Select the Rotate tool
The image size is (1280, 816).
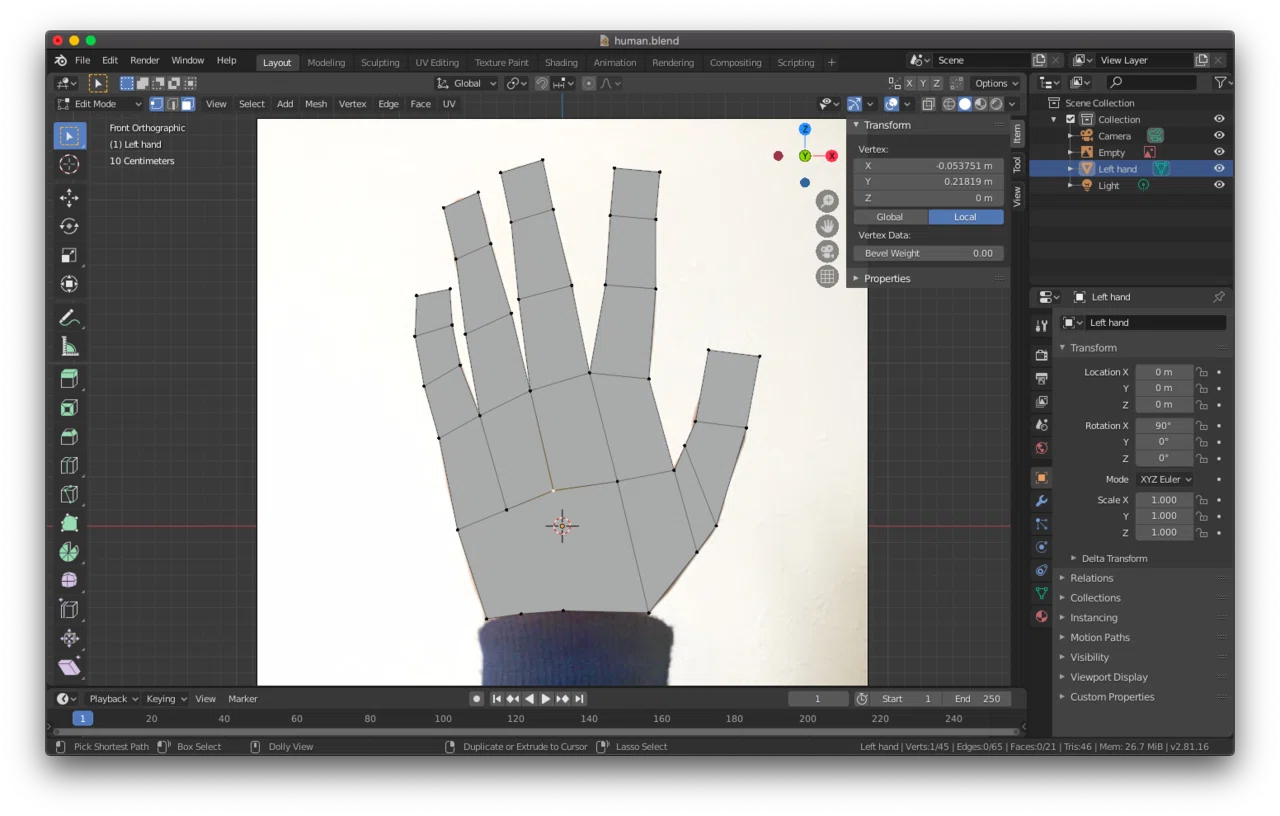69,227
